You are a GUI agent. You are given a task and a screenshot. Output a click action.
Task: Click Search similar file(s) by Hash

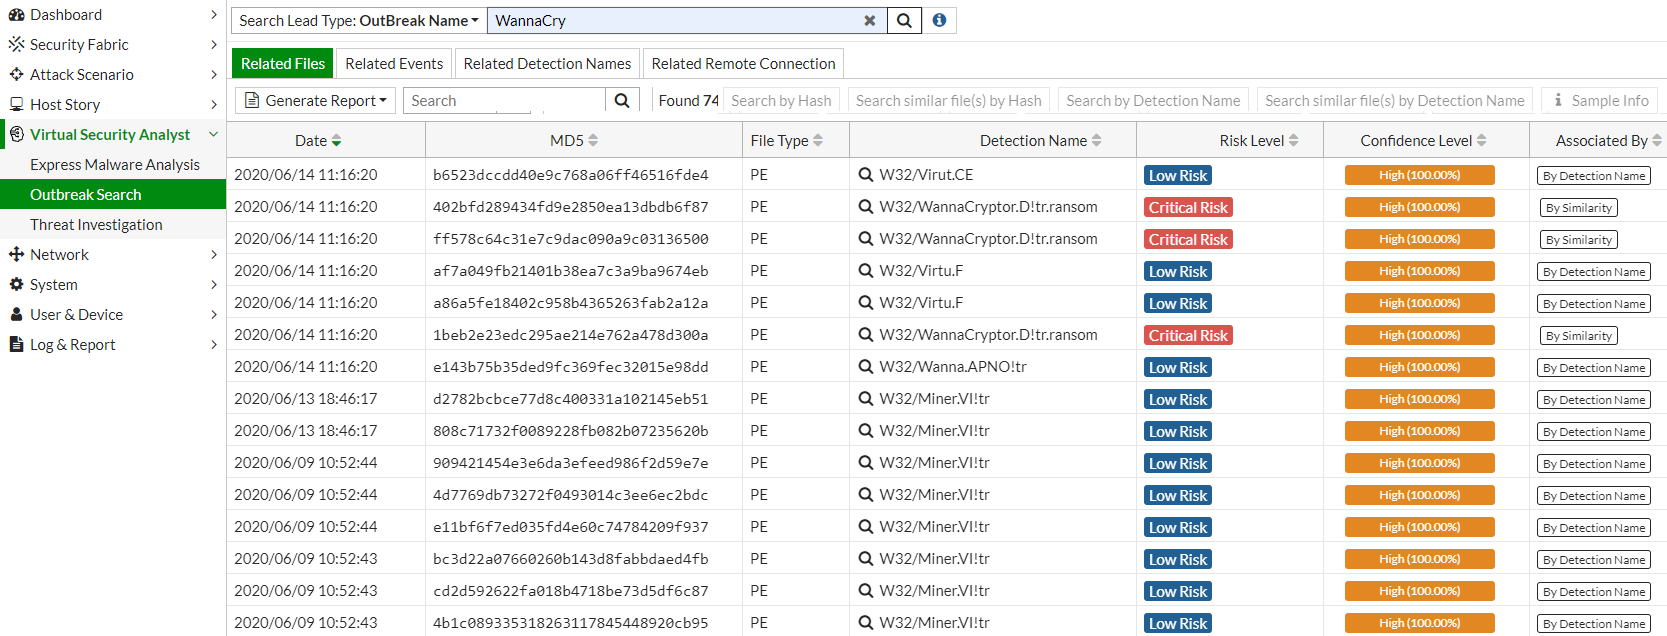coord(948,101)
